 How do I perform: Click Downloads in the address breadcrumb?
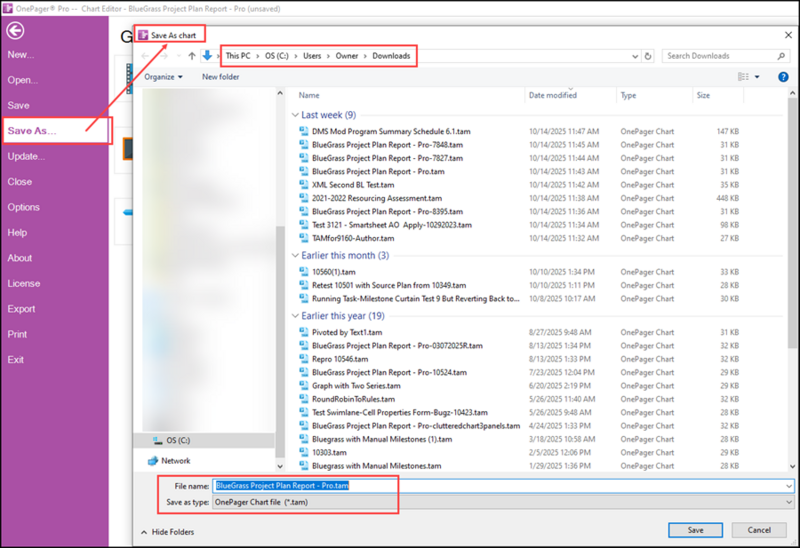pyautogui.click(x=391, y=56)
